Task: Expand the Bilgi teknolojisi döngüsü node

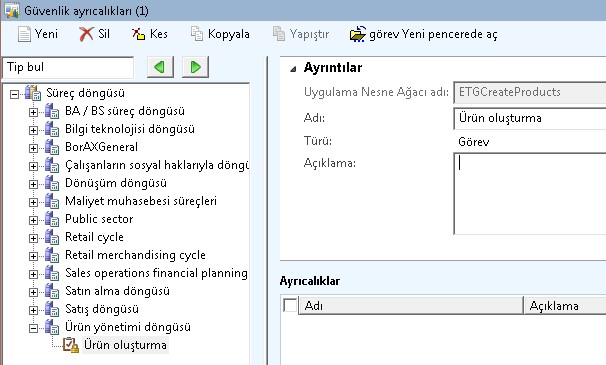Action: pos(33,130)
